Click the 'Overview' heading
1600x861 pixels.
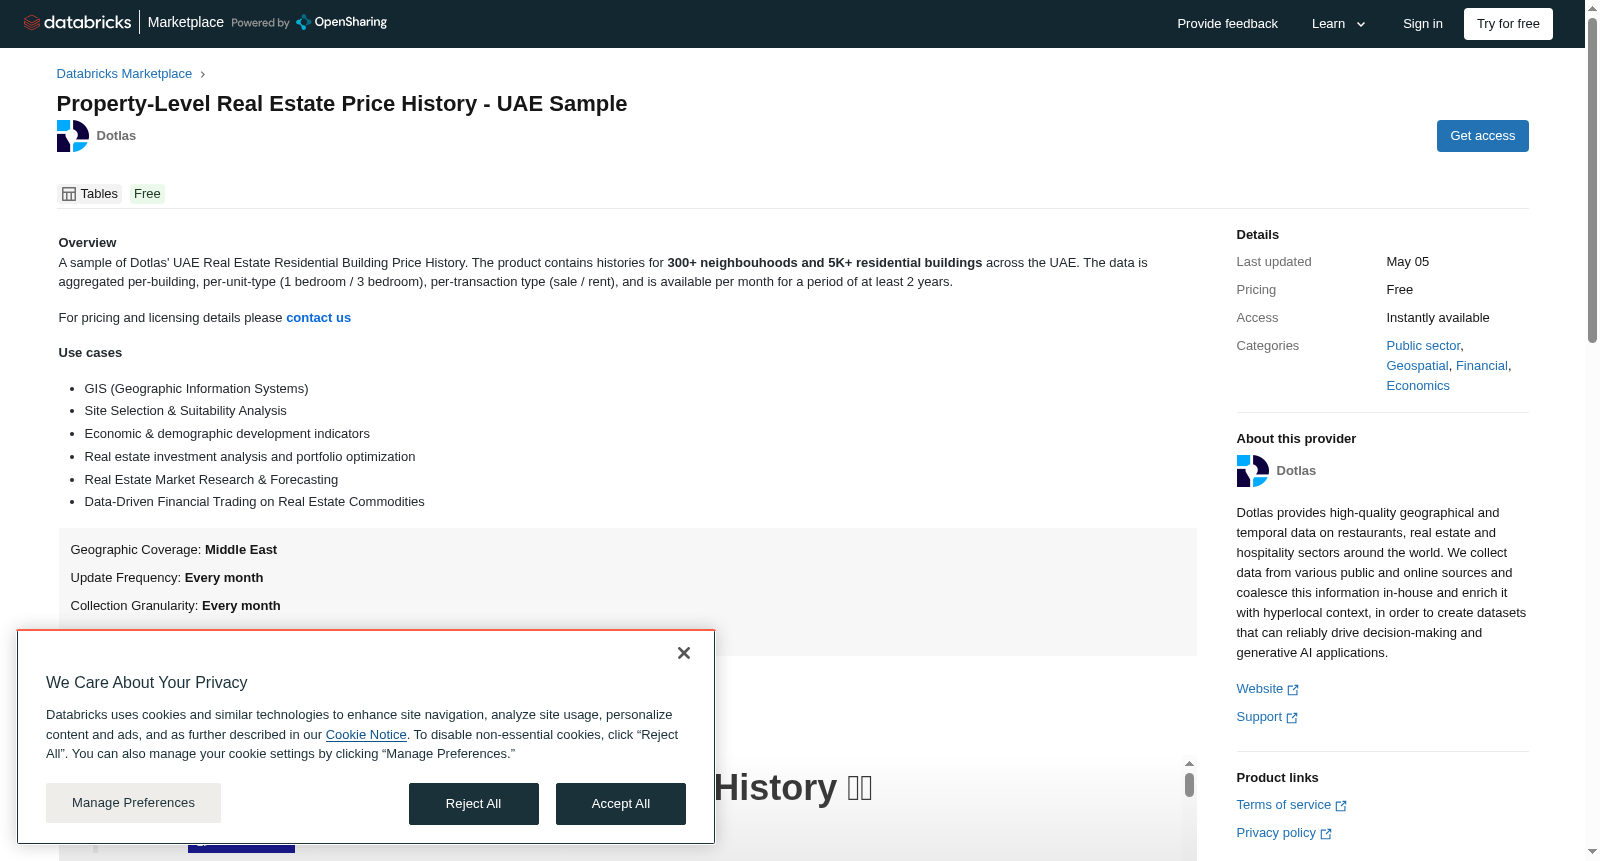(x=87, y=243)
